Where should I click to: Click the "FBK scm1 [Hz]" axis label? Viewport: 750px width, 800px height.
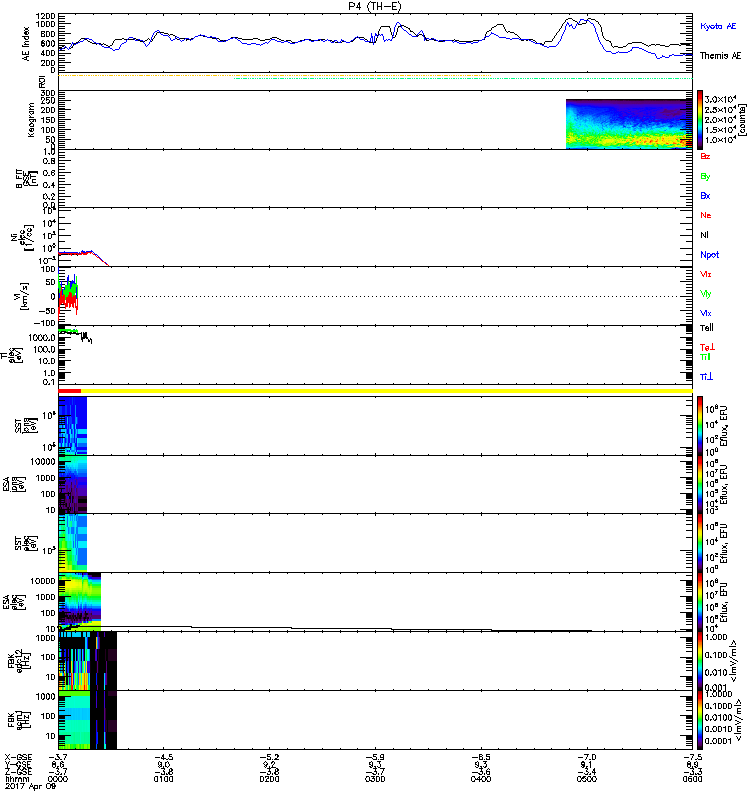point(19,719)
